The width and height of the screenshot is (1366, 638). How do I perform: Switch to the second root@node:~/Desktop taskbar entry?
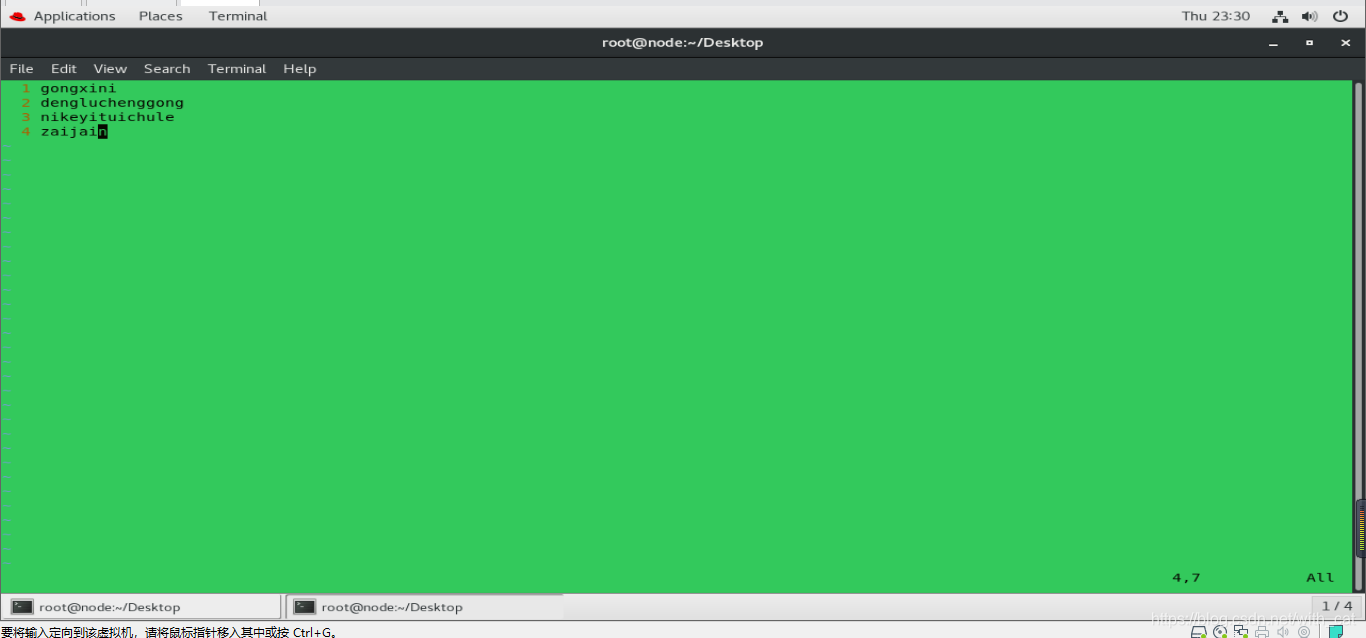pyautogui.click(x=424, y=607)
